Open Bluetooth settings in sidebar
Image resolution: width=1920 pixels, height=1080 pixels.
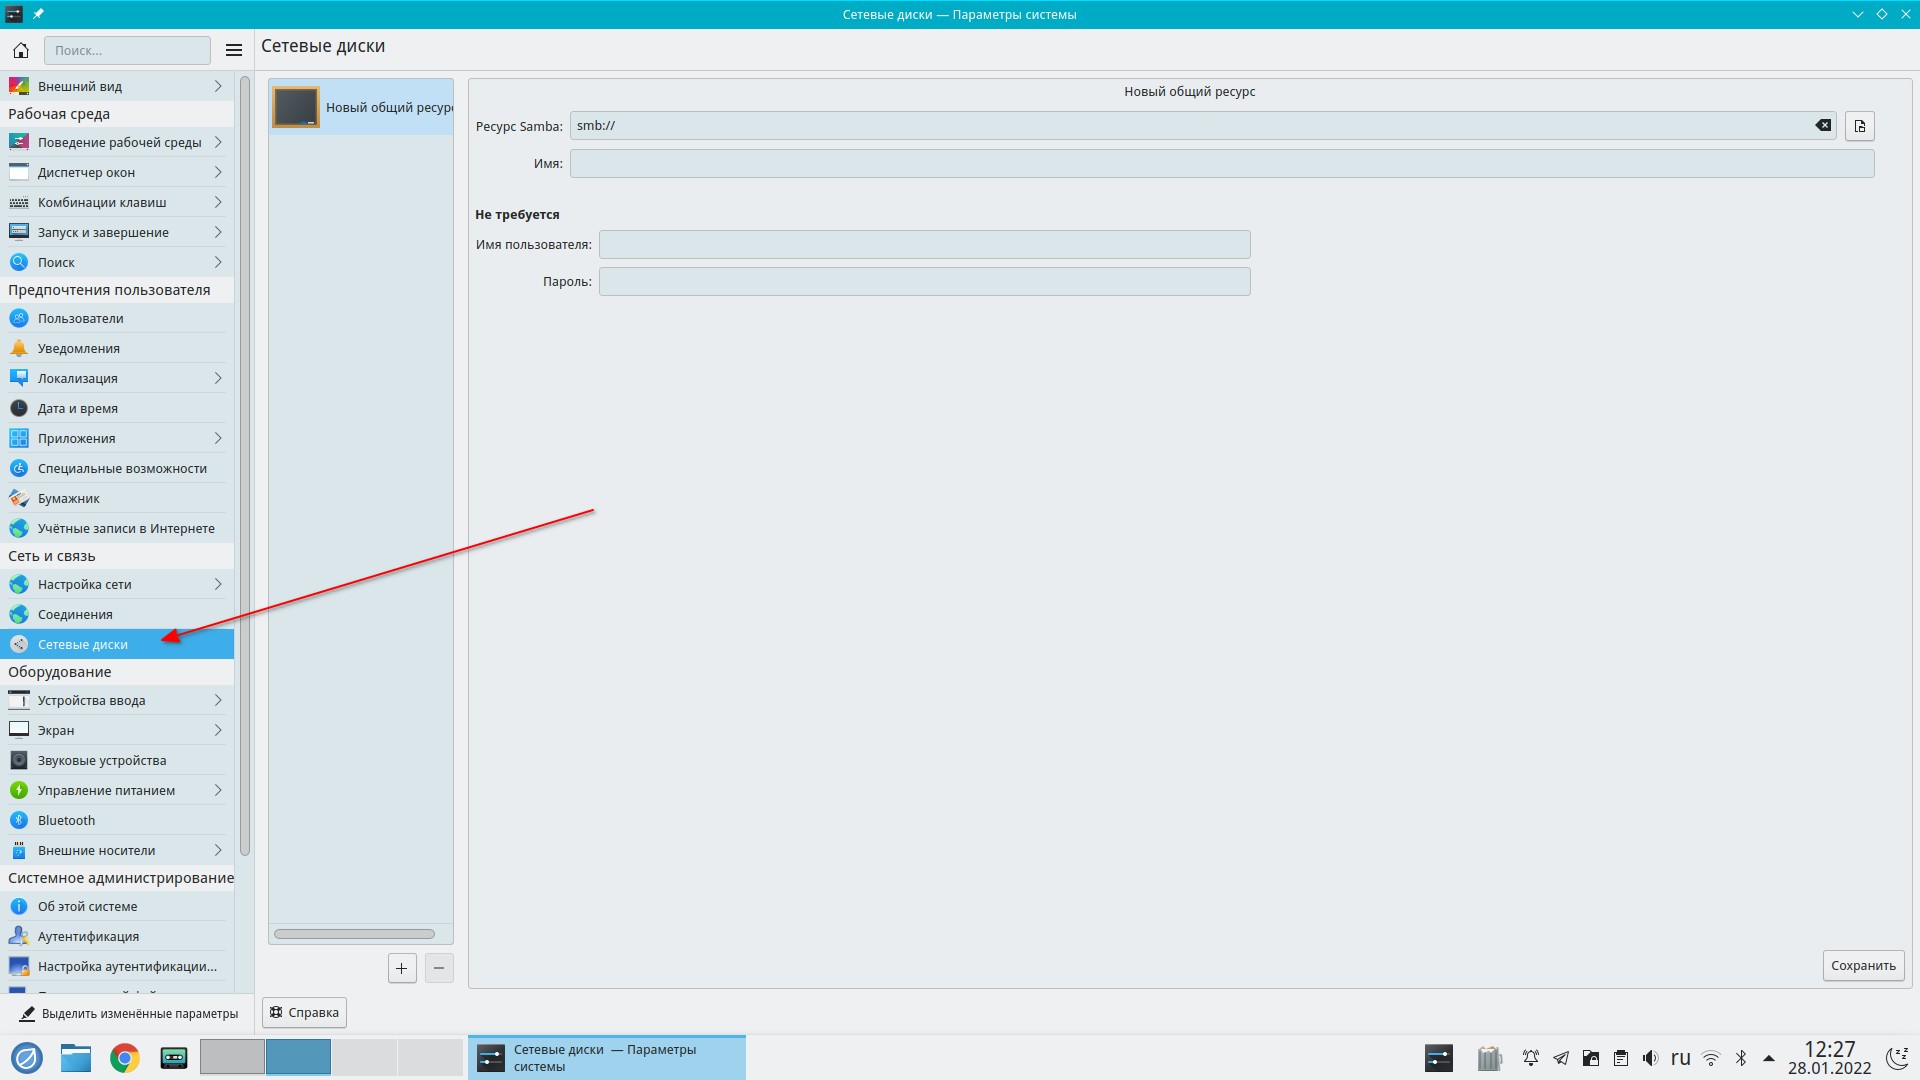point(66,820)
